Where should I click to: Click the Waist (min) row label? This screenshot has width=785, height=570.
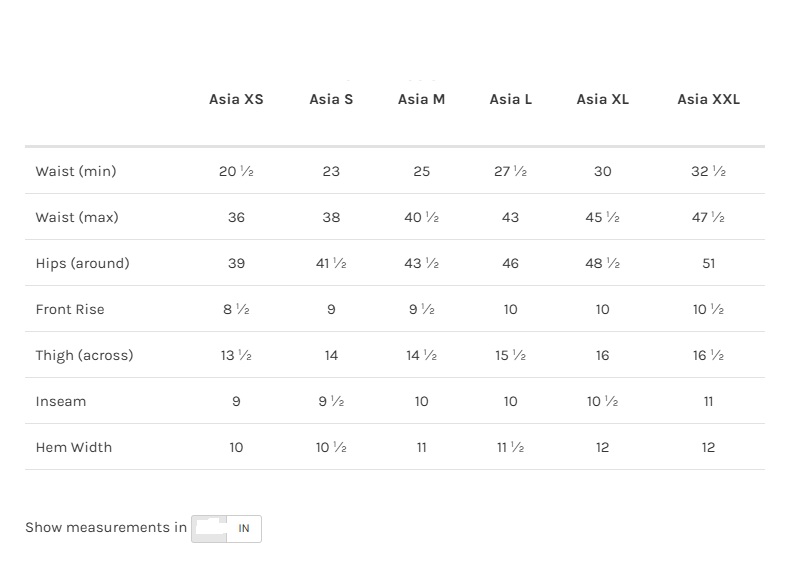tap(76, 171)
